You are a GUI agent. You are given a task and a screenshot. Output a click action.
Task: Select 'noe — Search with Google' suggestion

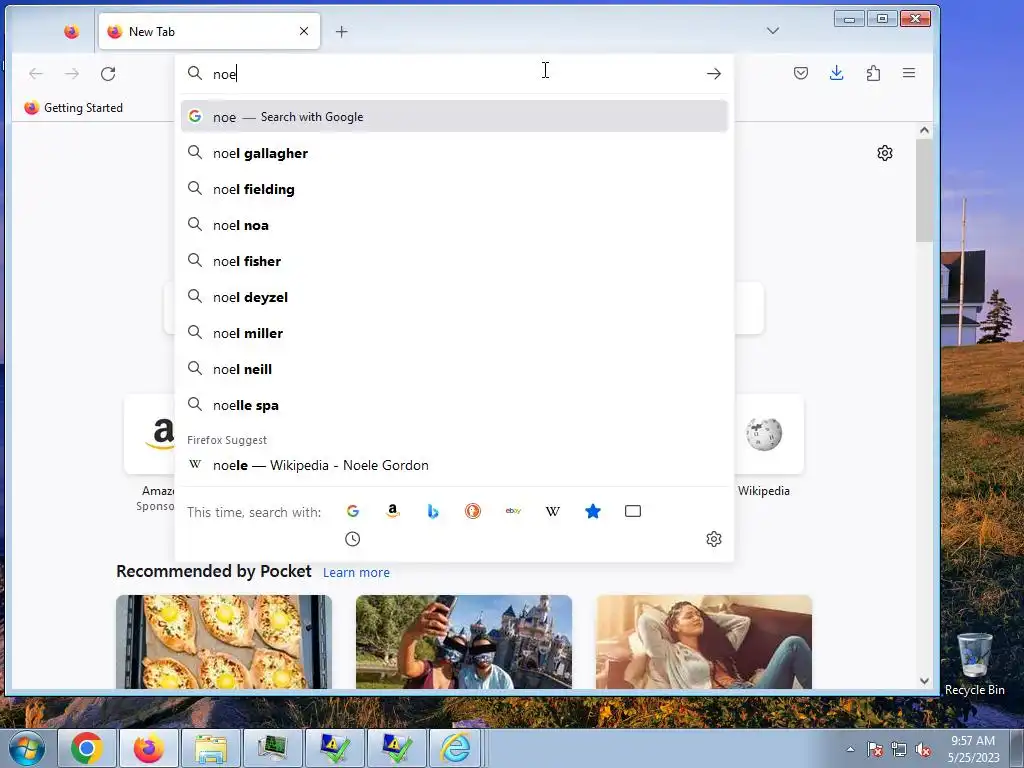pyautogui.click(x=455, y=116)
